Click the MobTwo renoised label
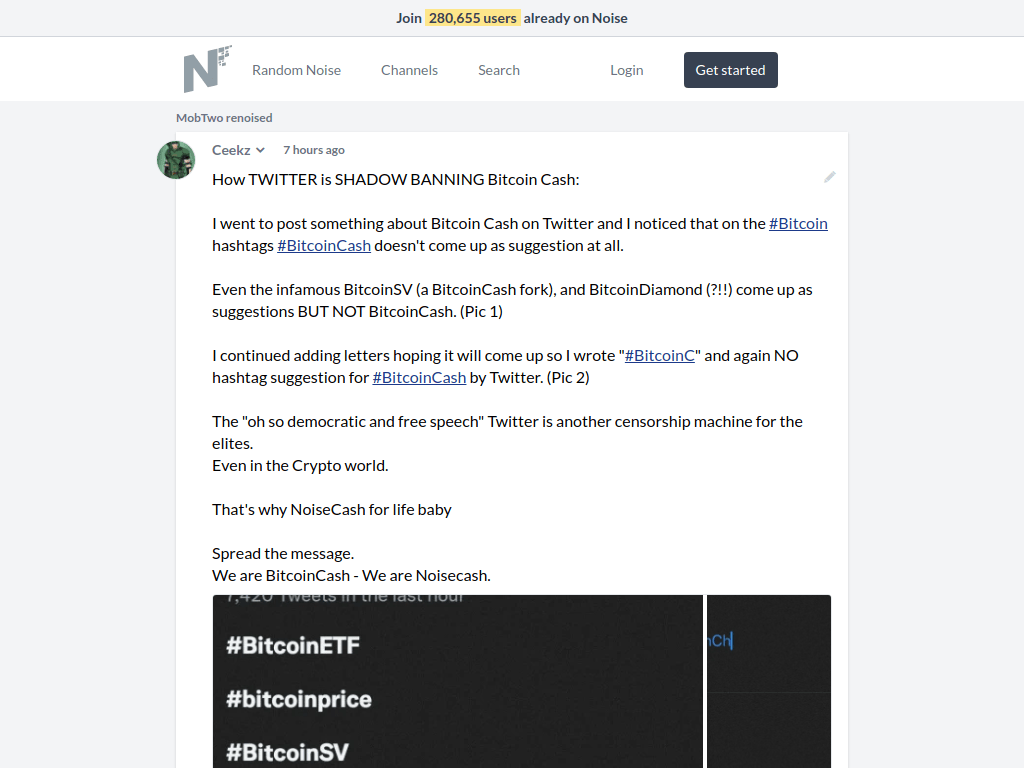 [x=224, y=118]
